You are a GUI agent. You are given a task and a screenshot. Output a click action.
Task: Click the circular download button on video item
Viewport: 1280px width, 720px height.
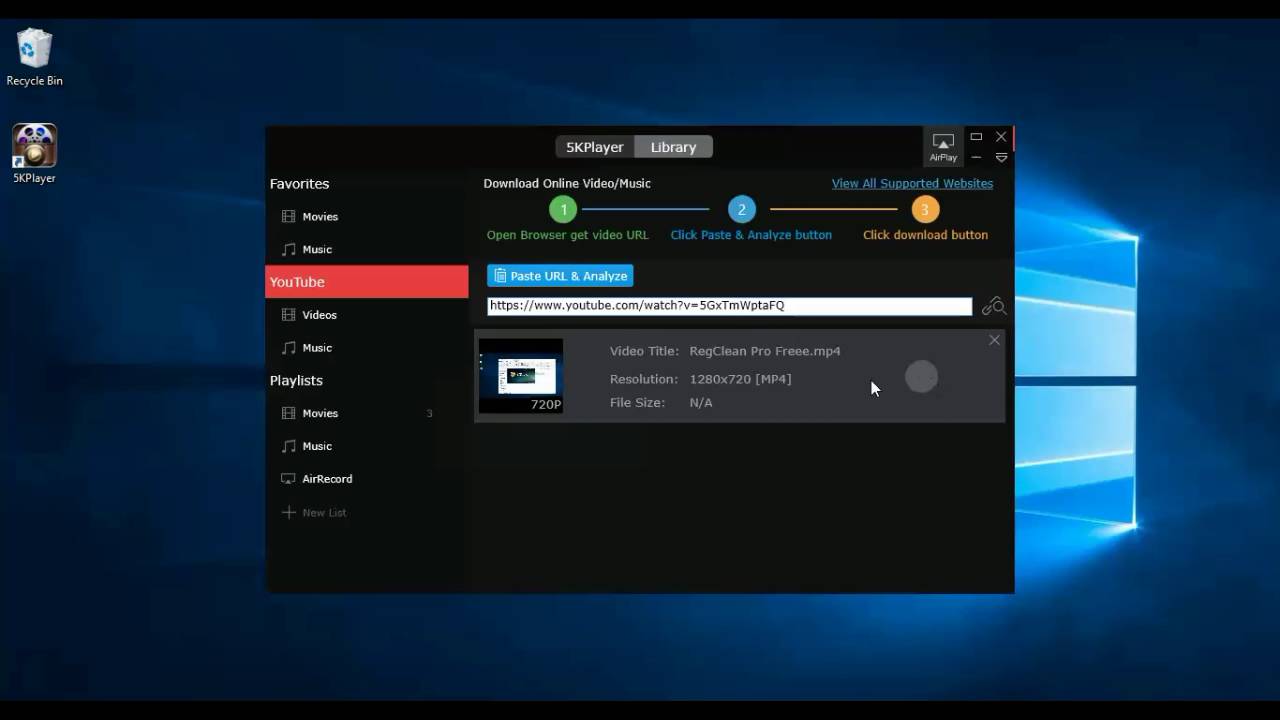(921, 377)
